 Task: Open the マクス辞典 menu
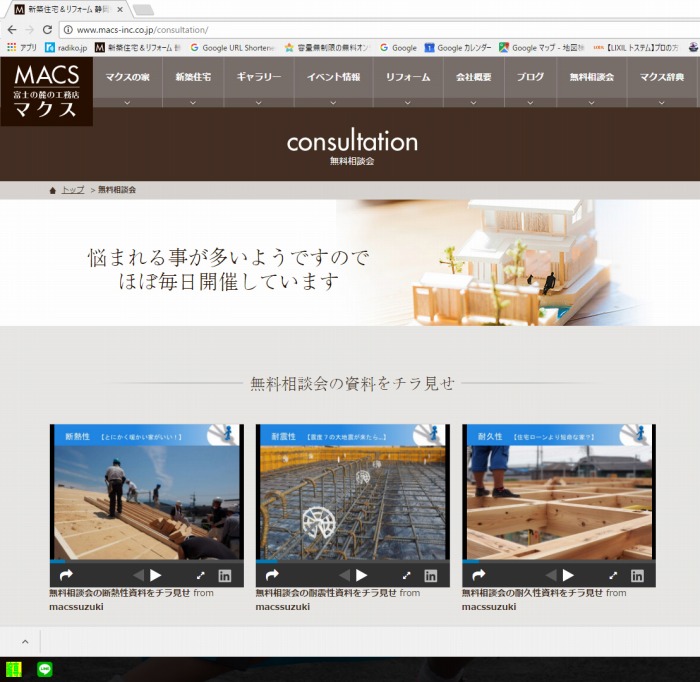tap(662, 77)
